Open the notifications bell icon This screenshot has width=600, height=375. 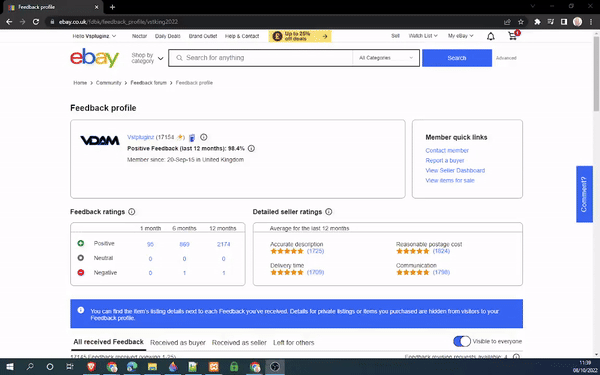491,36
